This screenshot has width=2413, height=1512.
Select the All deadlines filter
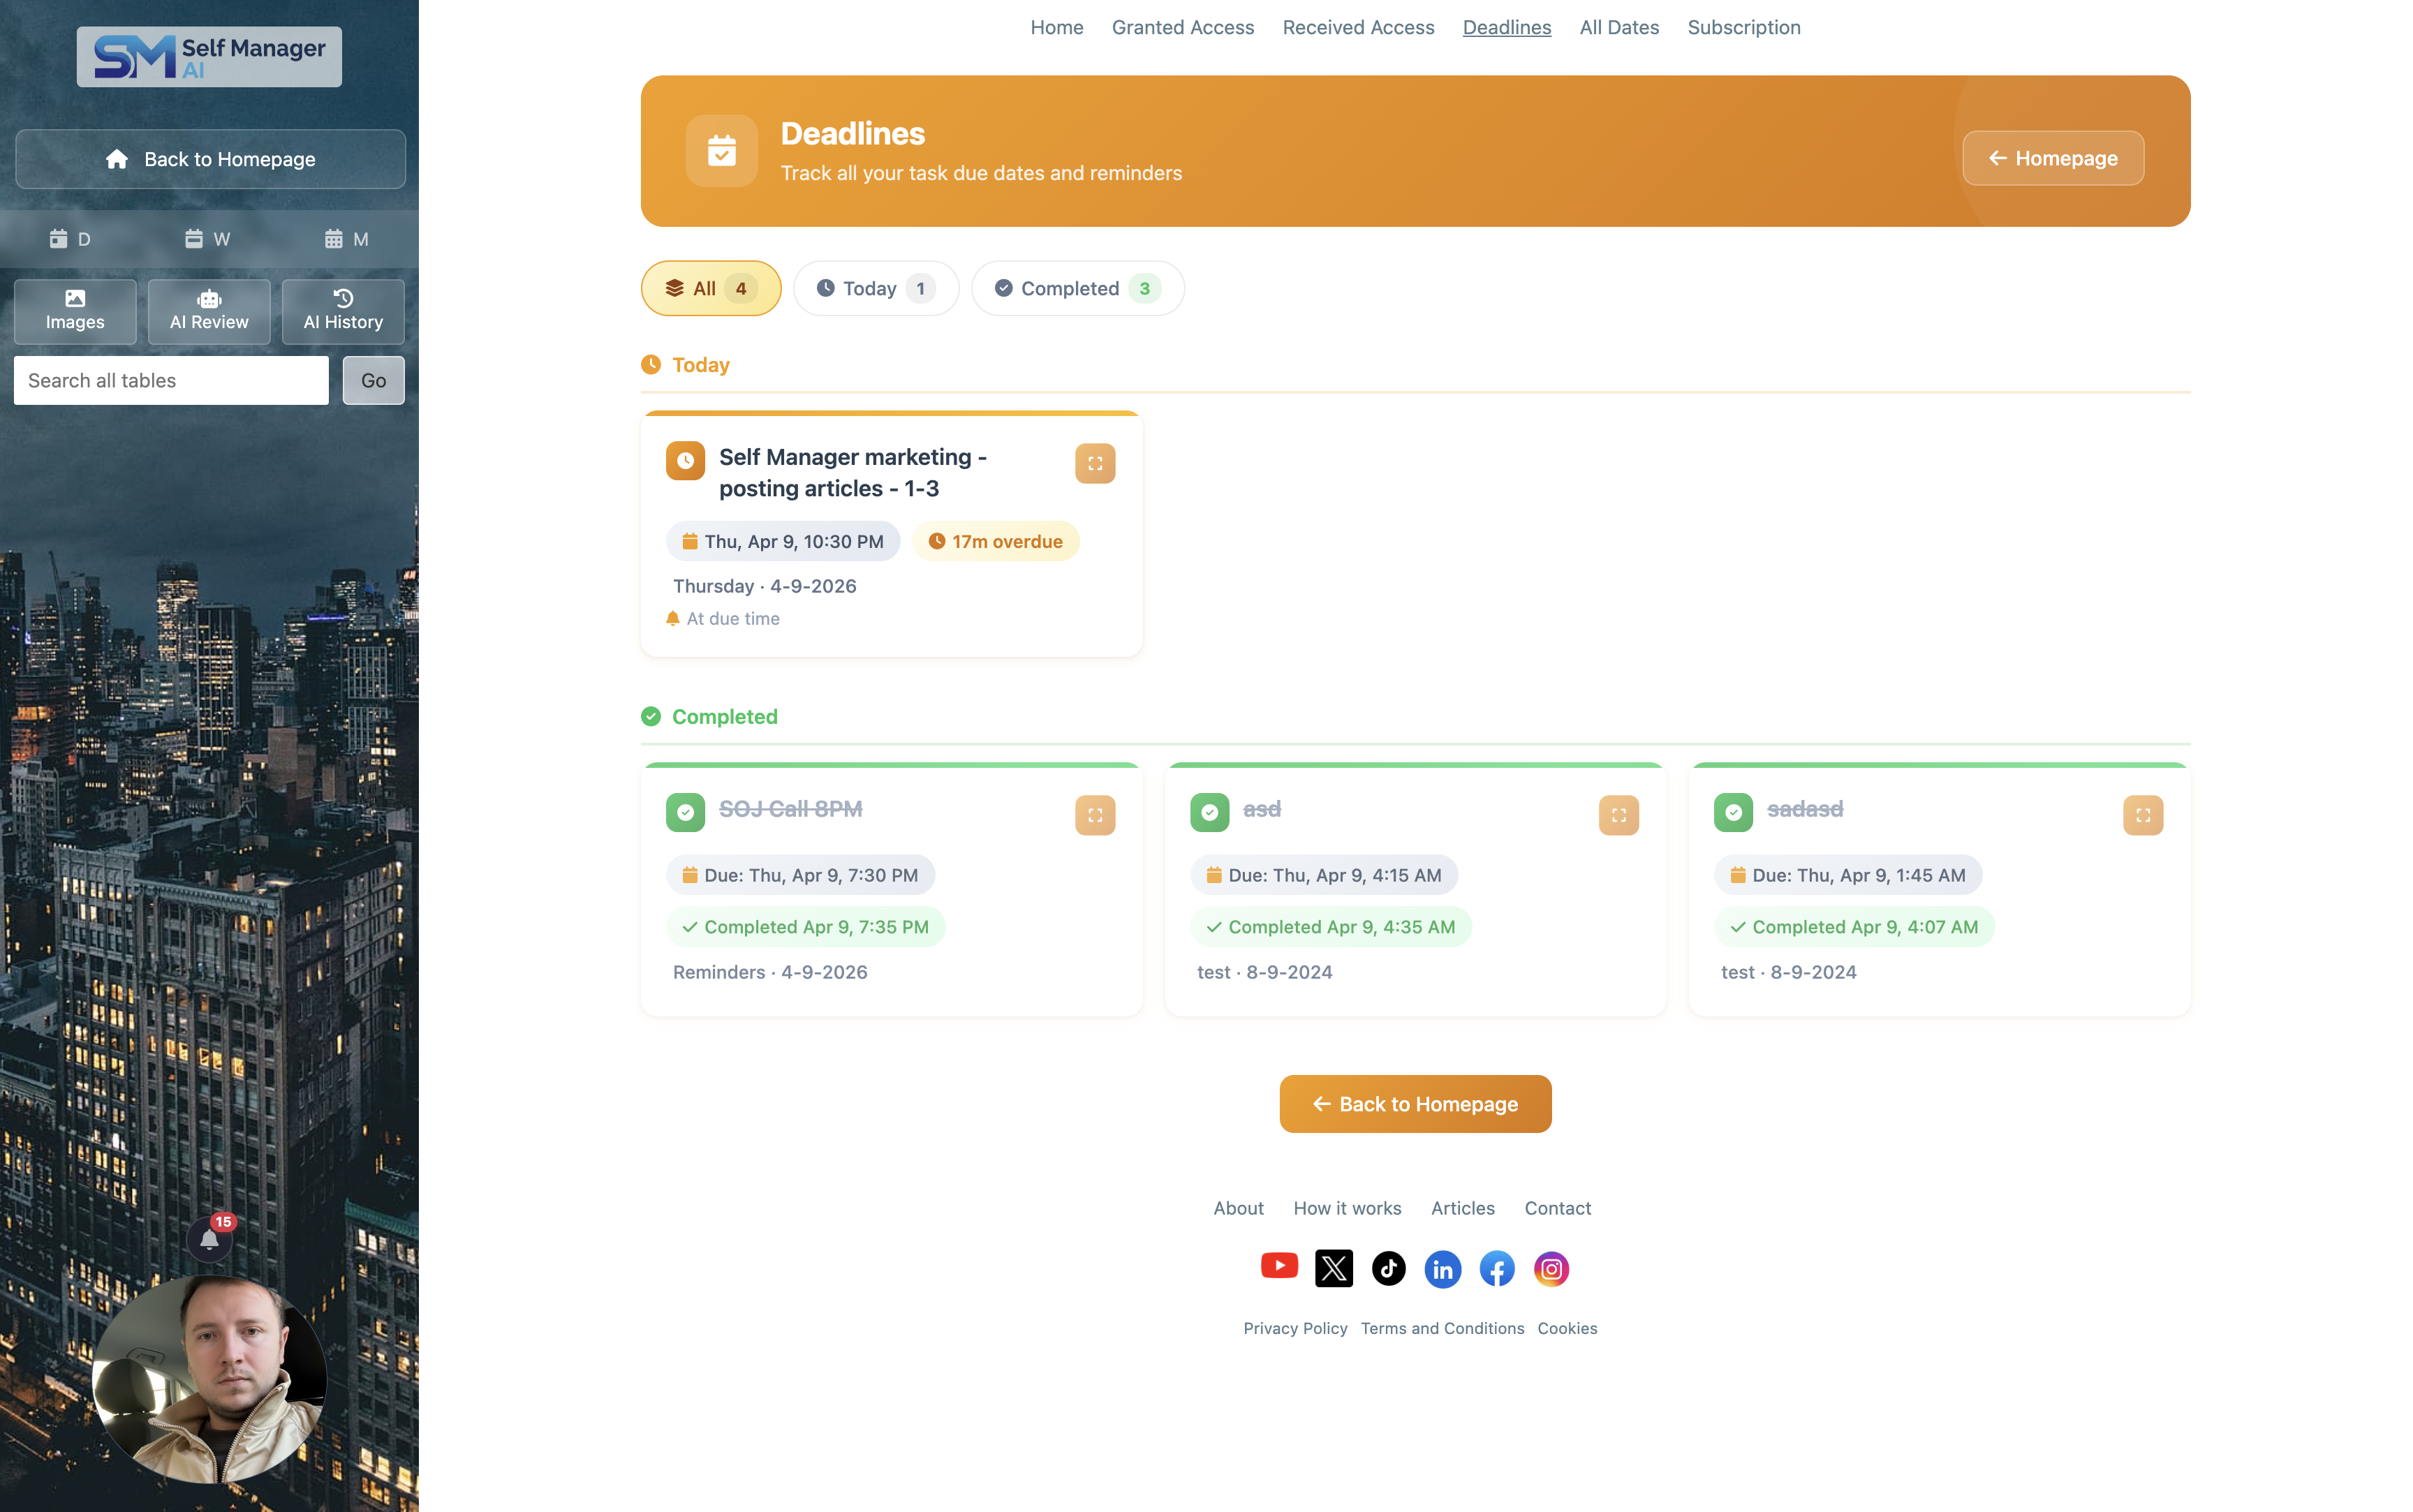(710, 288)
